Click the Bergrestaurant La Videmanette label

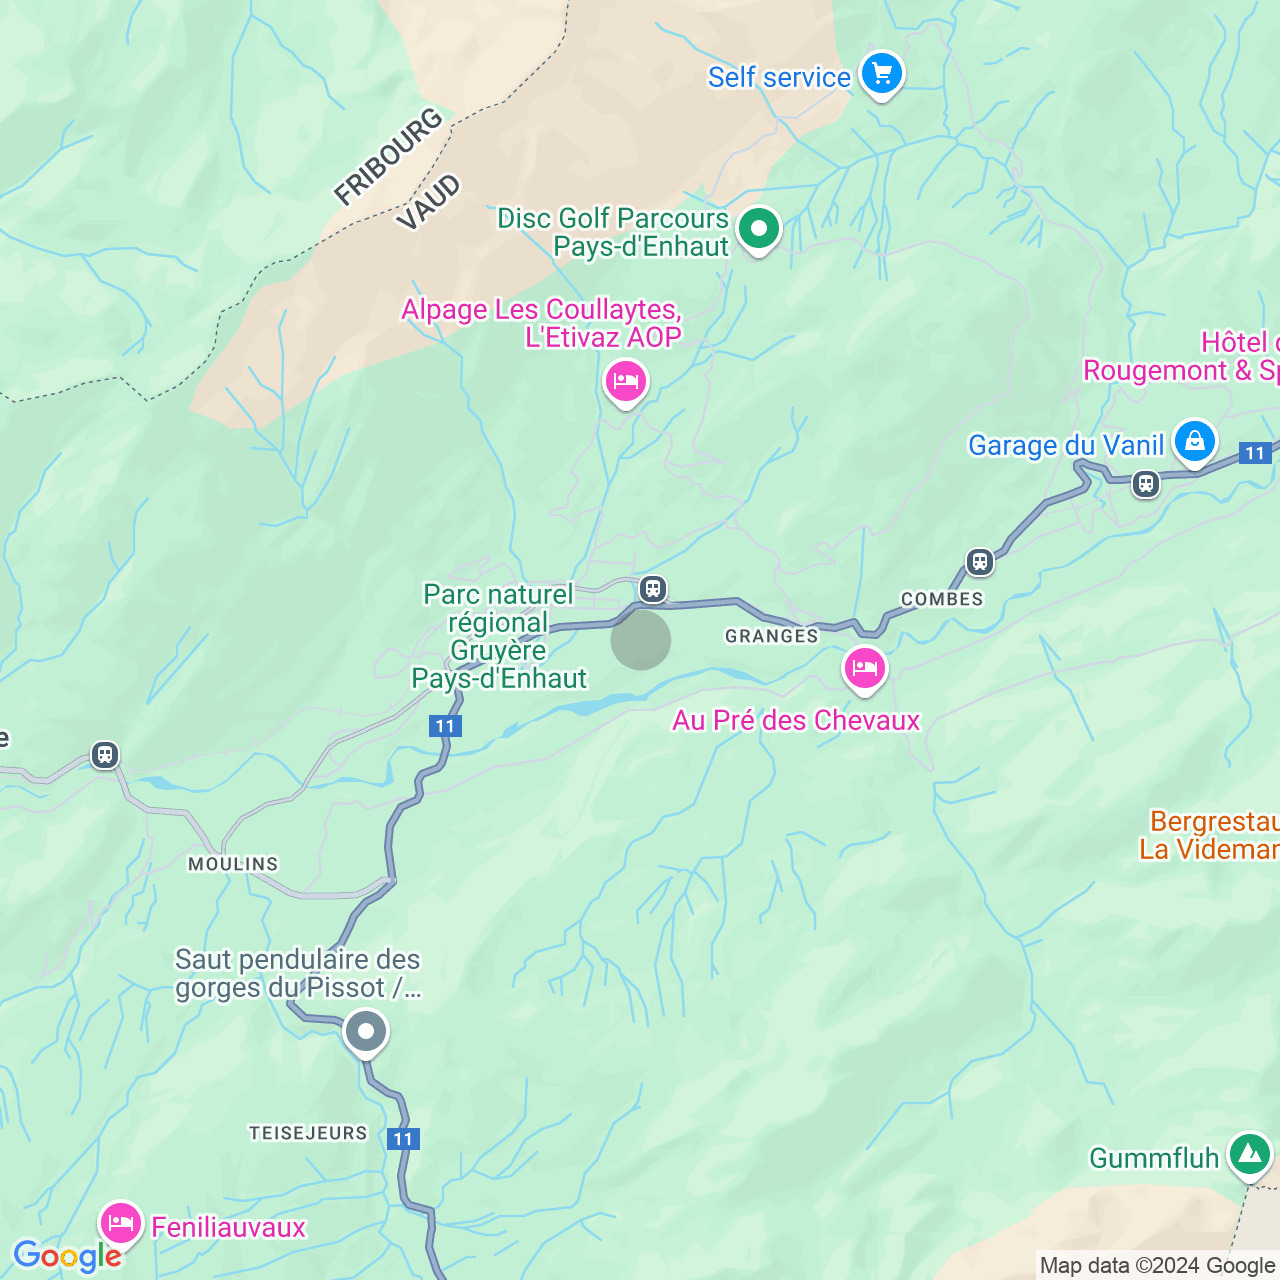pyautogui.click(x=1210, y=836)
